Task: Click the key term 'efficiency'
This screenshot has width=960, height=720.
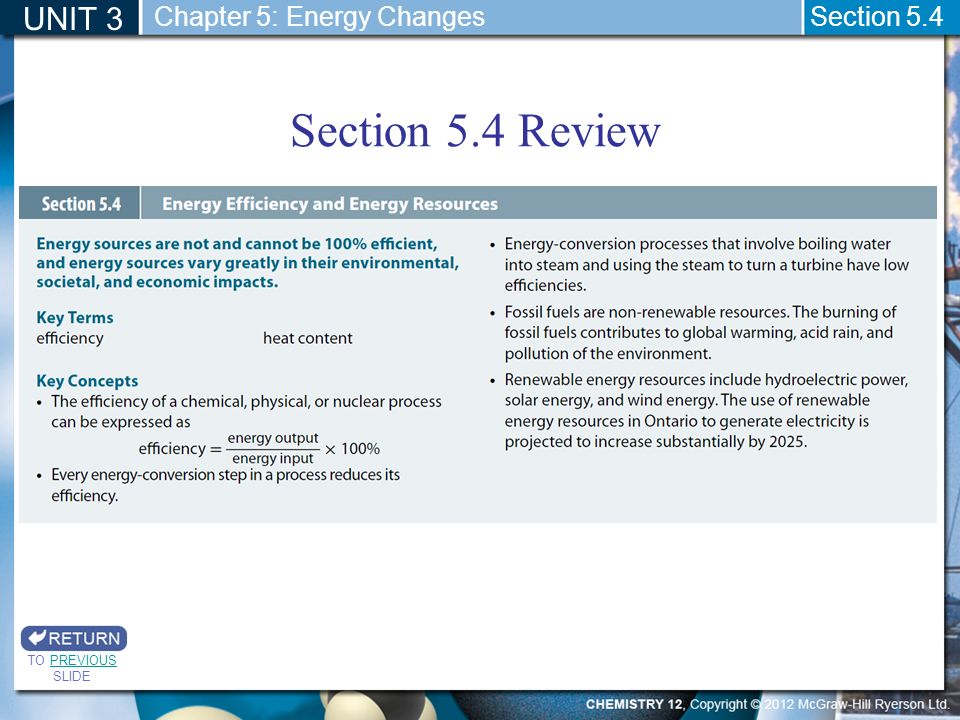Action: coord(70,338)
